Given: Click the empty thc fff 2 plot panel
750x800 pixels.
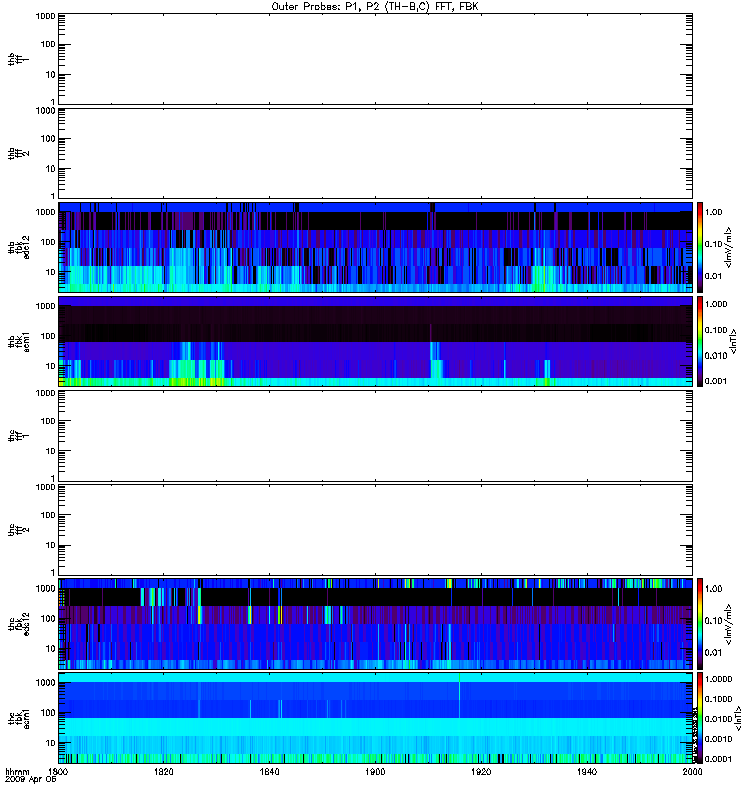Looking at the screenshot, I should pyautogui.click(x=376, y=530).
